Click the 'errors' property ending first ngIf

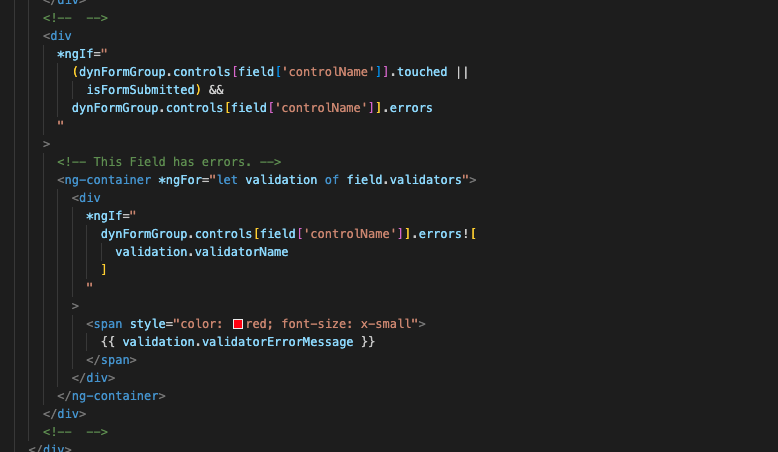(411, 108)
